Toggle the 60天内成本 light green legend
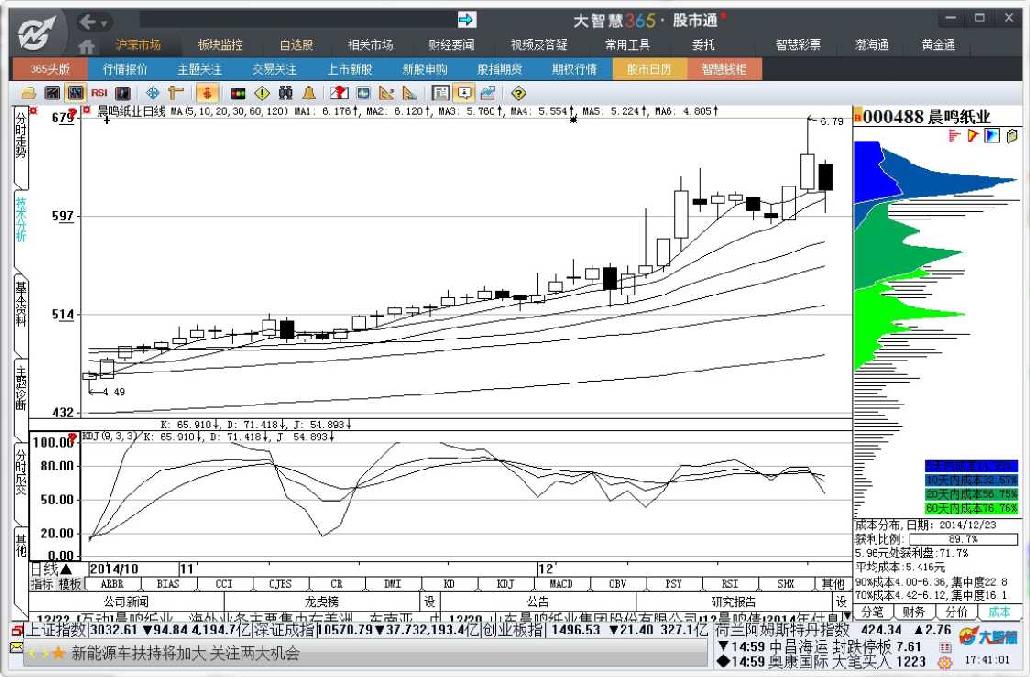The image size is (1030, 677). coord(971,508)
